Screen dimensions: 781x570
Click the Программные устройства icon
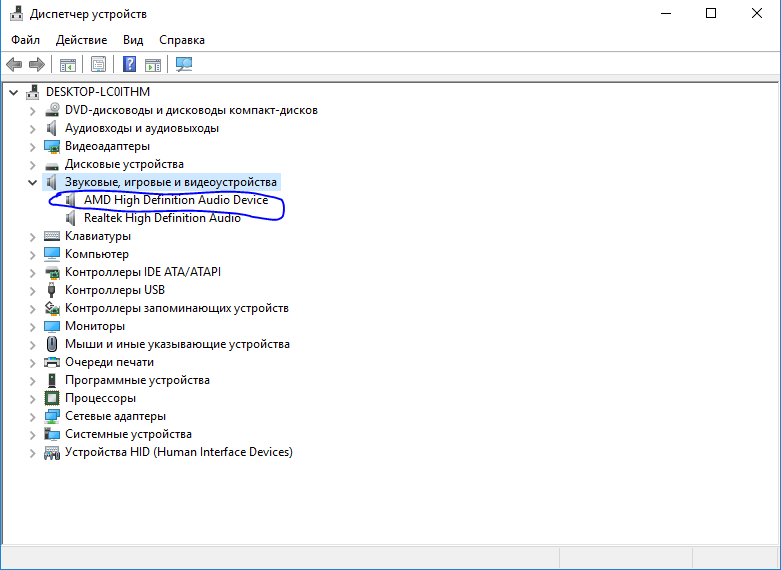click(x=52, y=380)
